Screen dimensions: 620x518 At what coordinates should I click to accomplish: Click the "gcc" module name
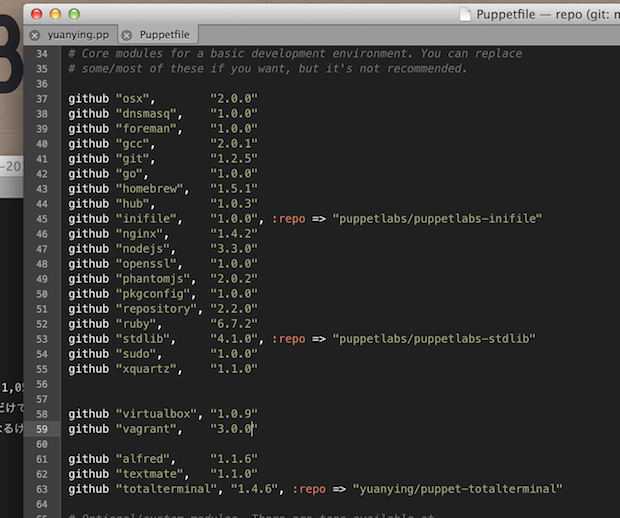132,144
